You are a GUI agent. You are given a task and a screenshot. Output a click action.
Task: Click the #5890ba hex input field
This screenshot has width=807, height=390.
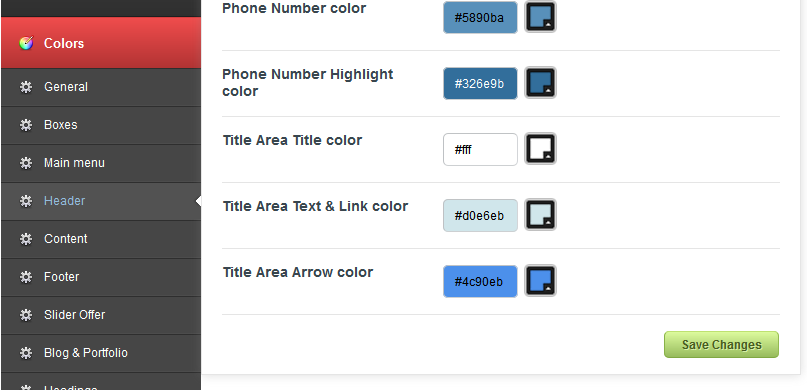coord(480,17)
